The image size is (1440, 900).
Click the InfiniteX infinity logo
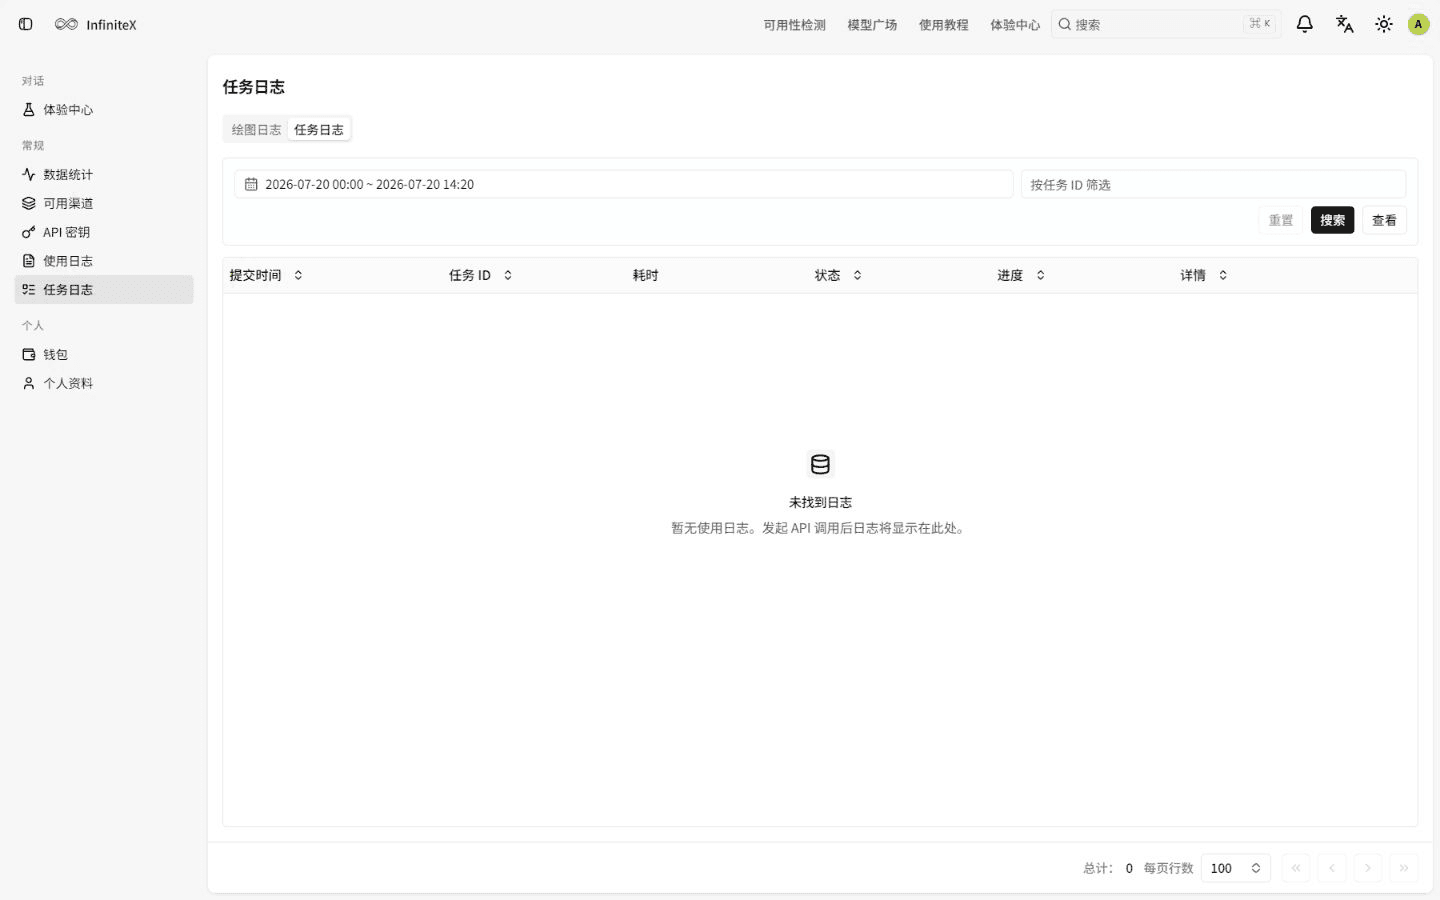(x=66, y=24)
